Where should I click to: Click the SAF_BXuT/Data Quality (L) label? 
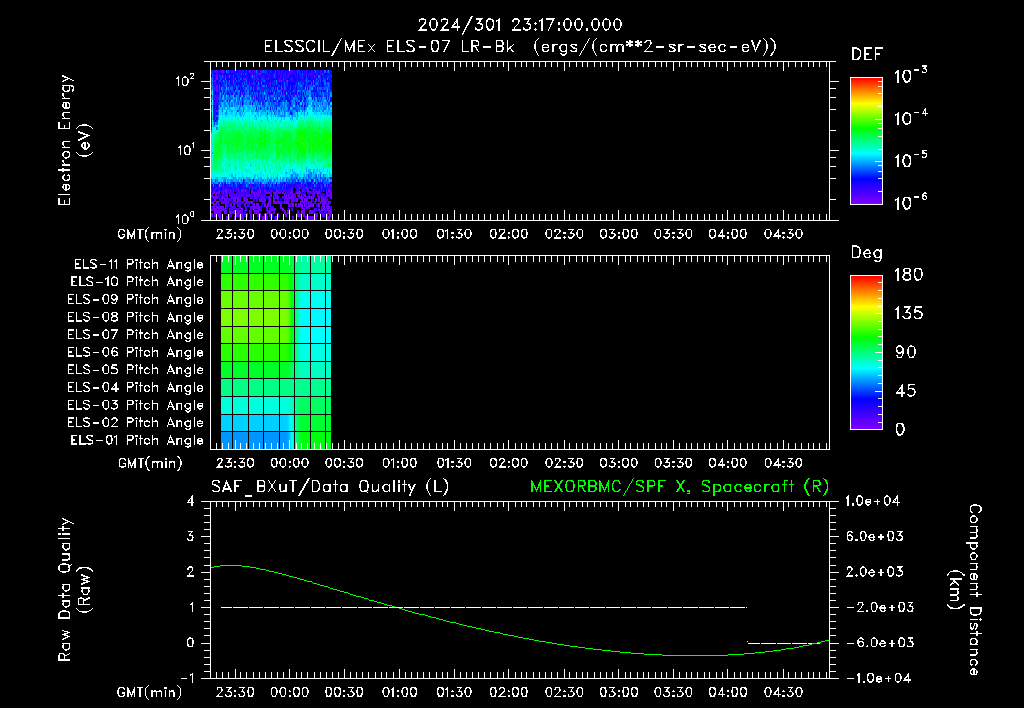point(330,487)
